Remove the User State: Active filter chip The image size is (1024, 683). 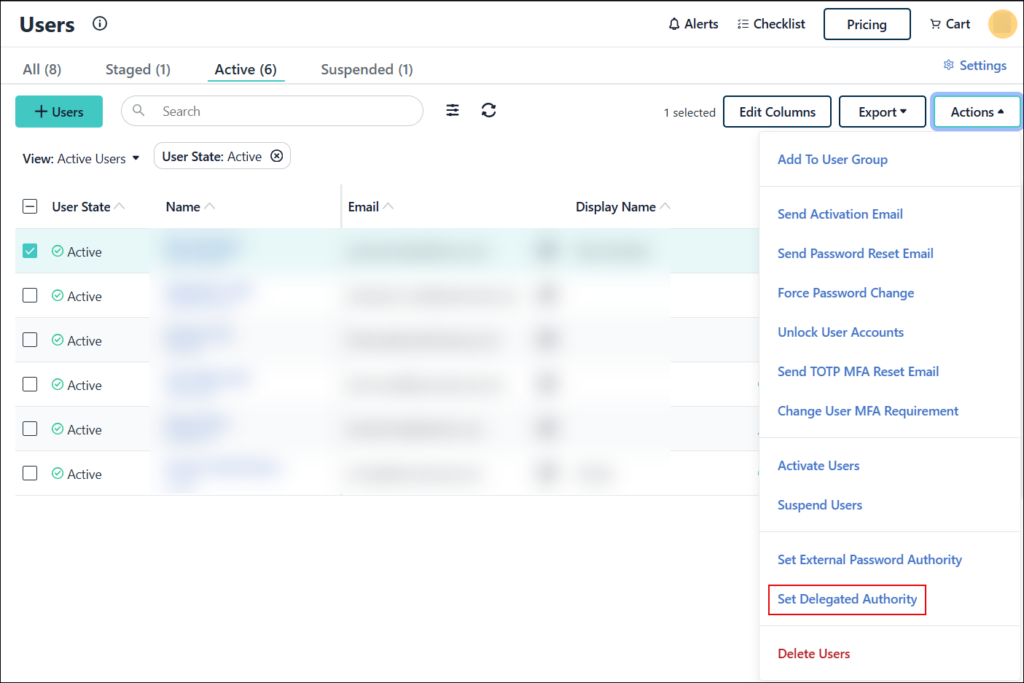tap(277, 156)
